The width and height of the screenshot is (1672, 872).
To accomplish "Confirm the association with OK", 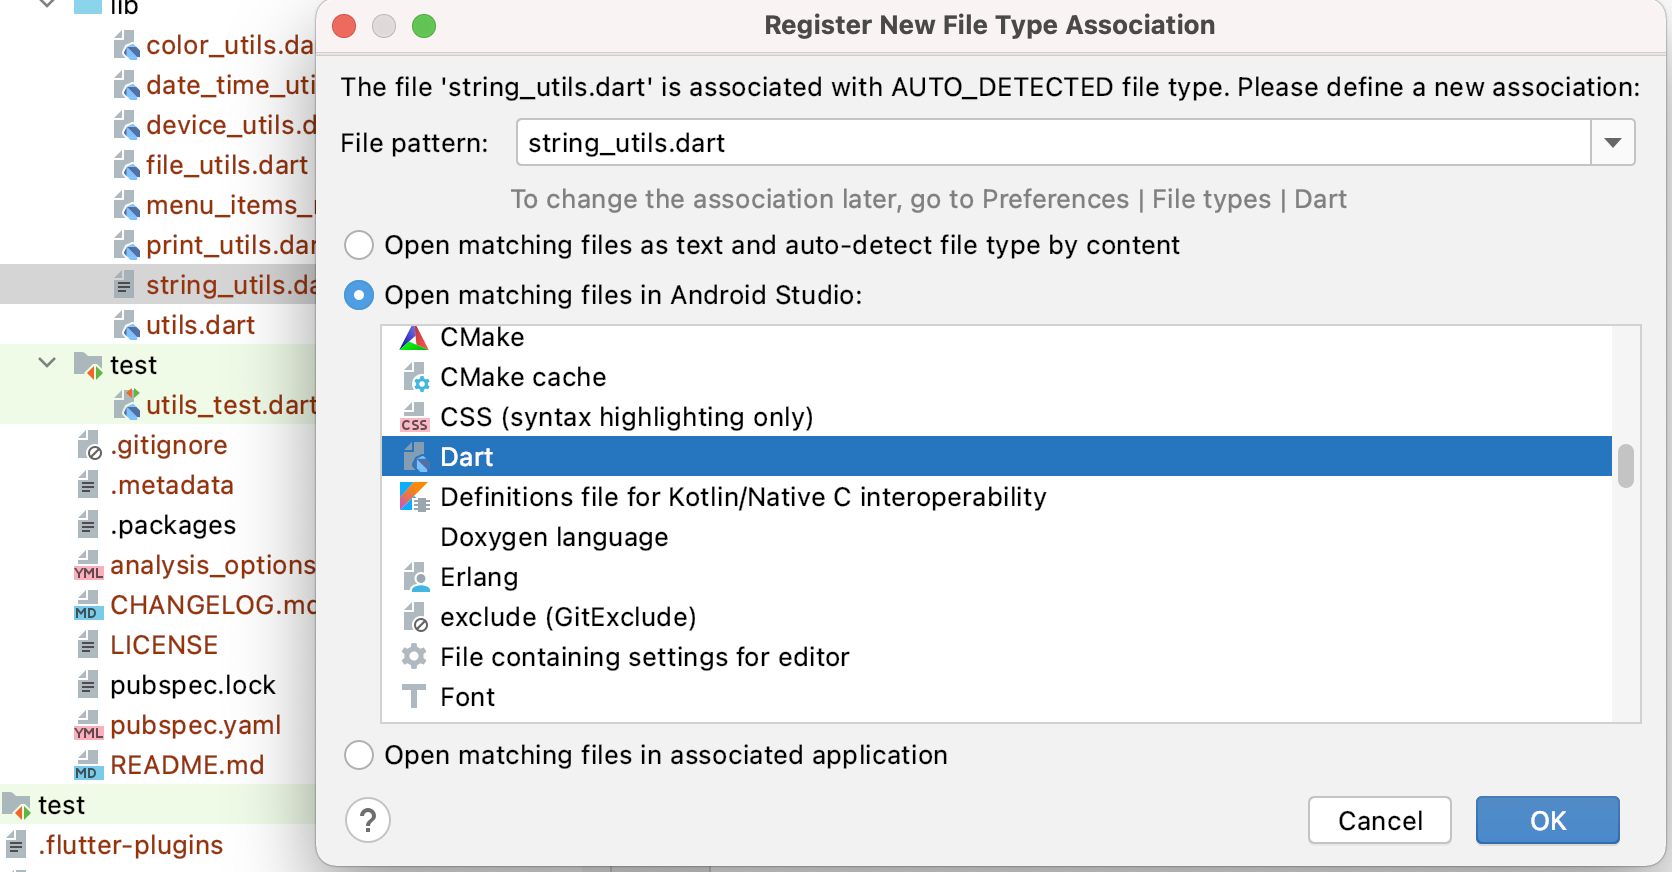I will [1547, 821].
